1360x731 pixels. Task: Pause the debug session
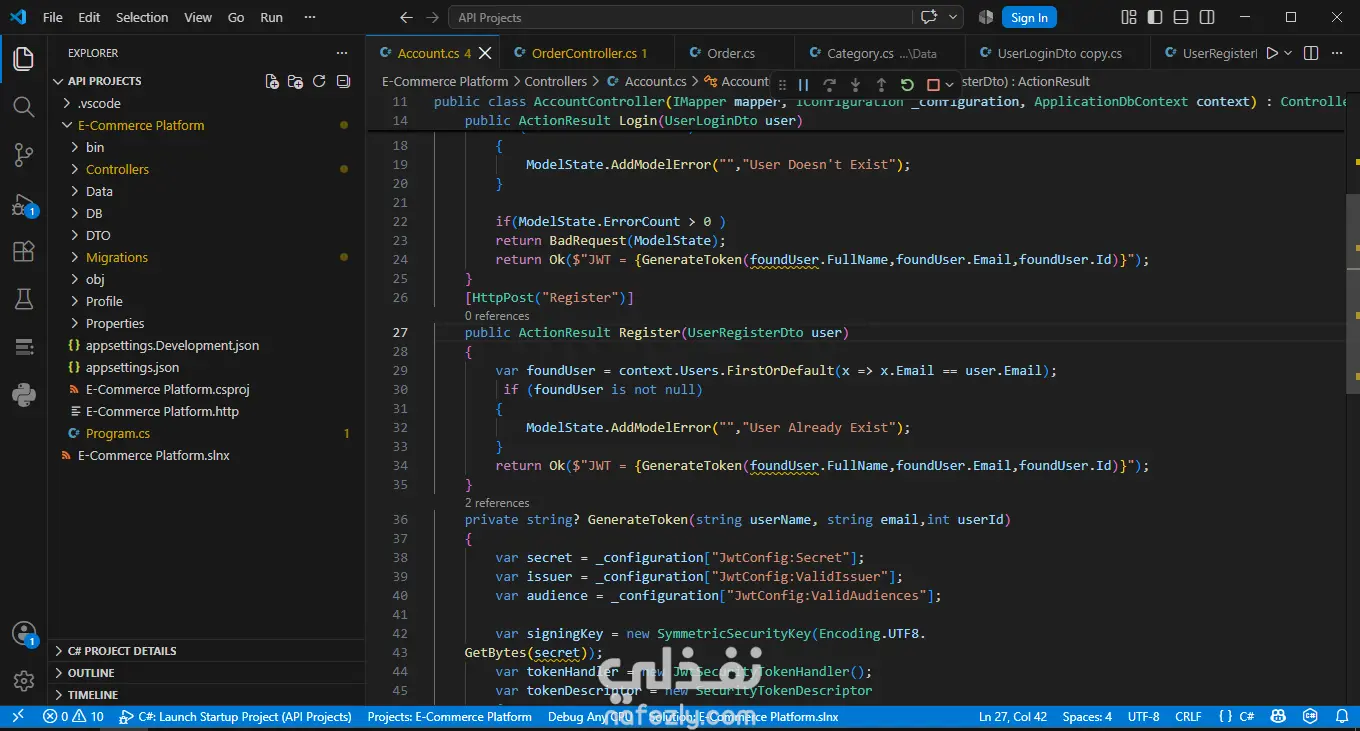[x=803, y=85]
